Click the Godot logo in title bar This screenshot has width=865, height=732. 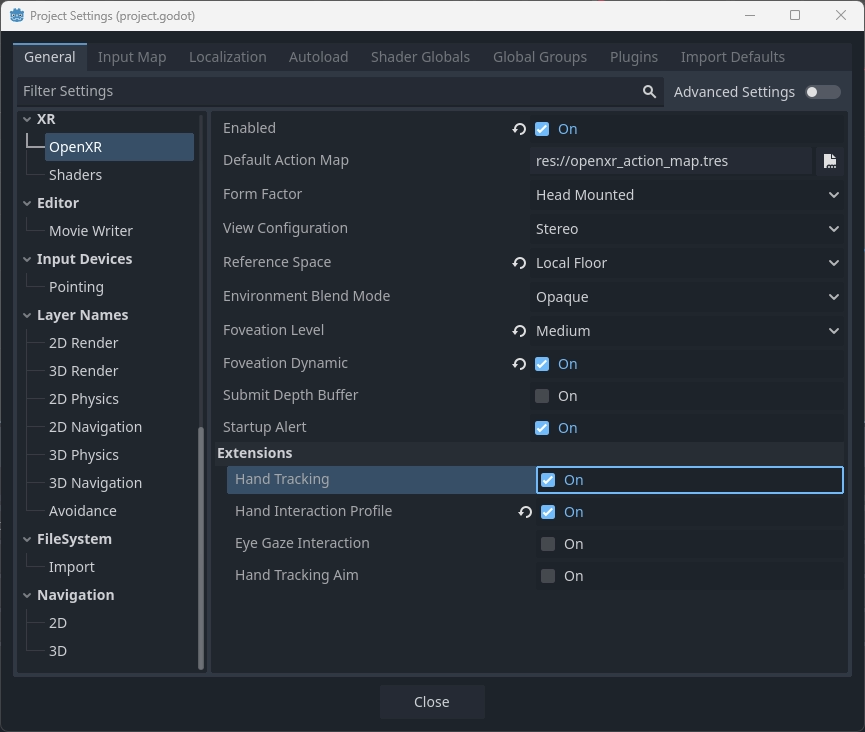17,16
